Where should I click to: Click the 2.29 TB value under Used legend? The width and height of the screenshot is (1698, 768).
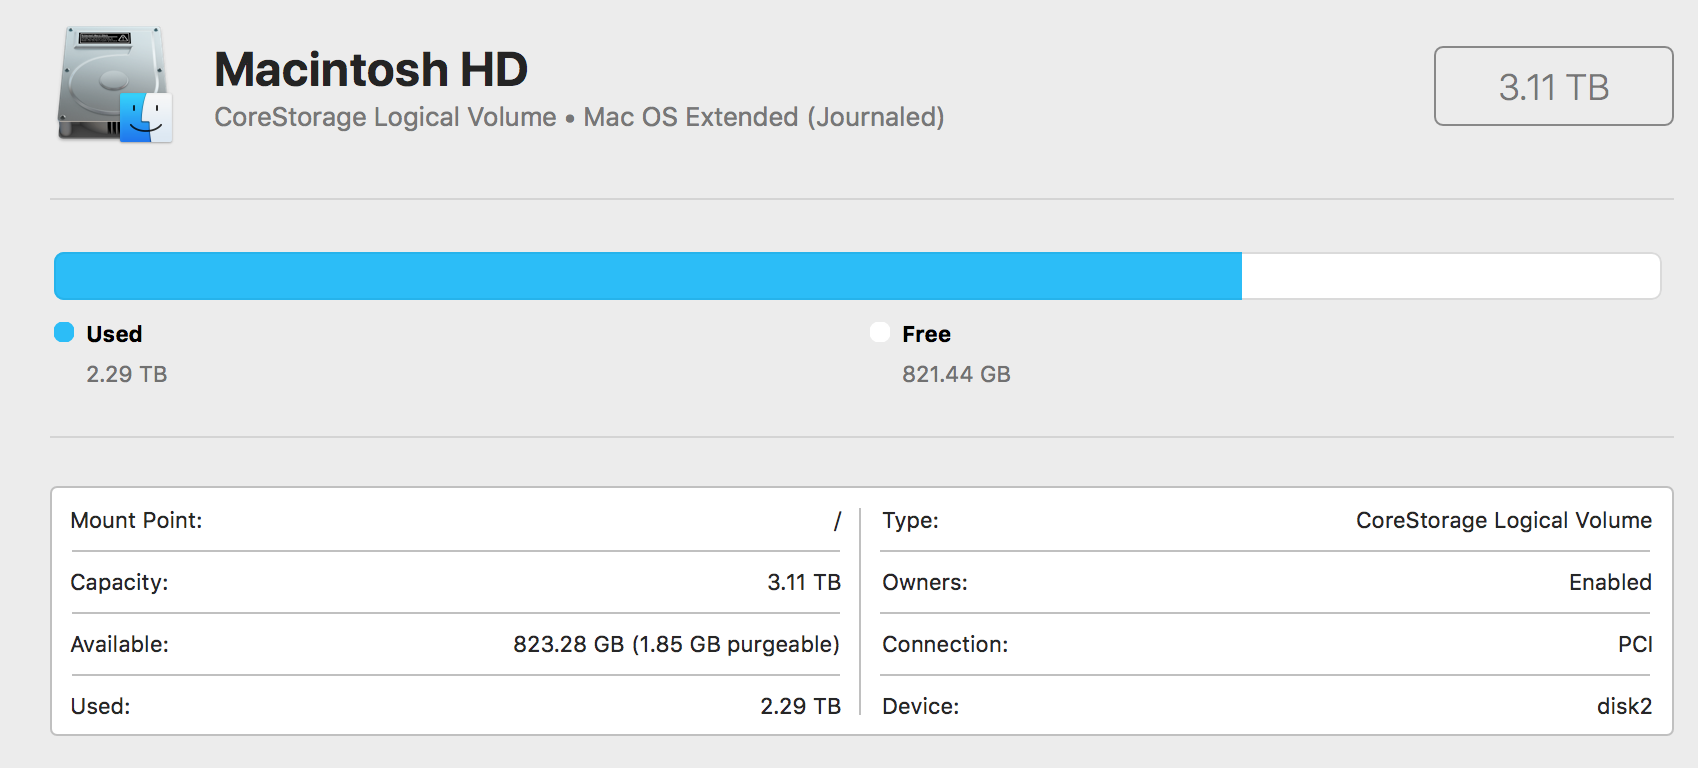[x=127, y=374]
